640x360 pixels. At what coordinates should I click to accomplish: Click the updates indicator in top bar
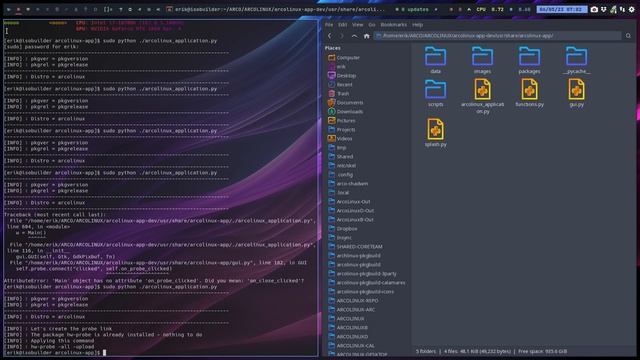412,9
